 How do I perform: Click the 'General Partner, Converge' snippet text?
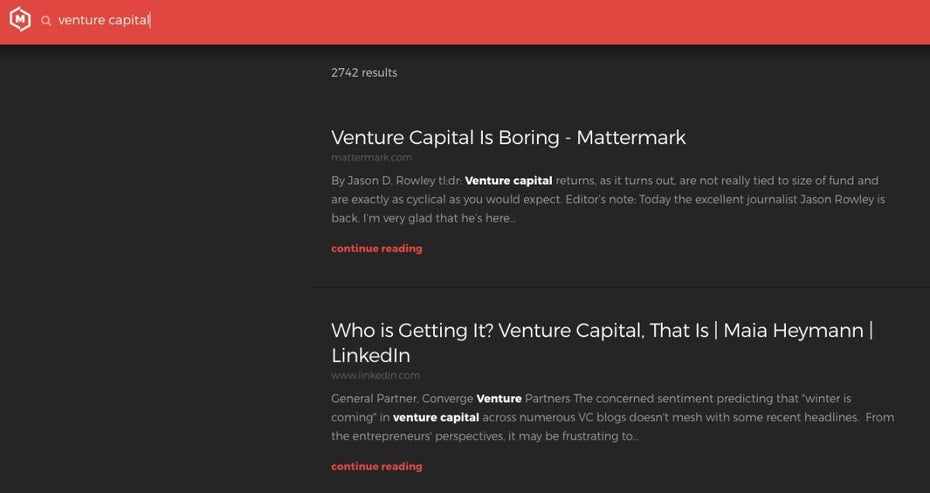click(x=402, y=399)
